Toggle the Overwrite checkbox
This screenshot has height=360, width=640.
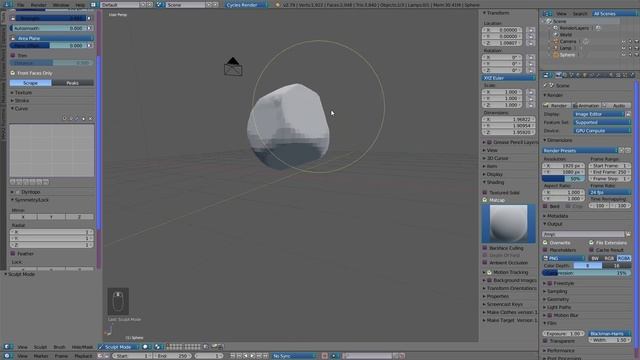545,242
